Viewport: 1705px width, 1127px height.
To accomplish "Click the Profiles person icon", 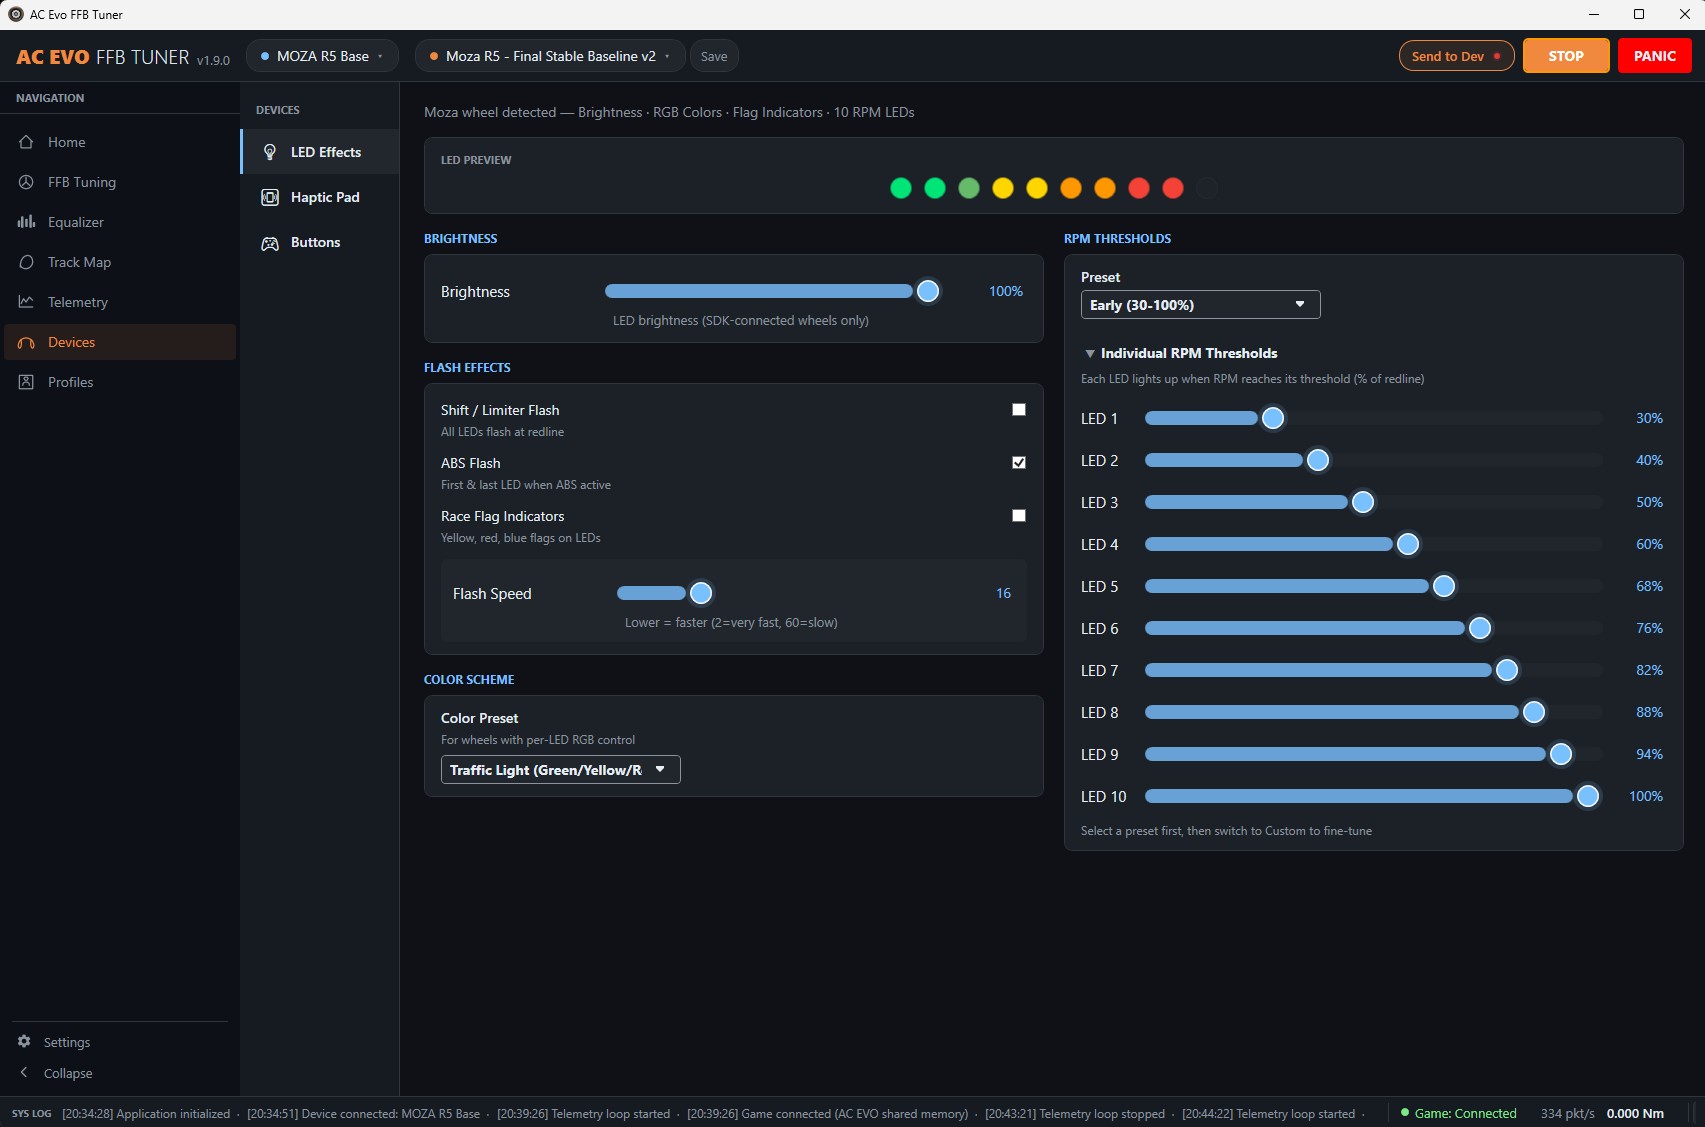I will (27, 382).
